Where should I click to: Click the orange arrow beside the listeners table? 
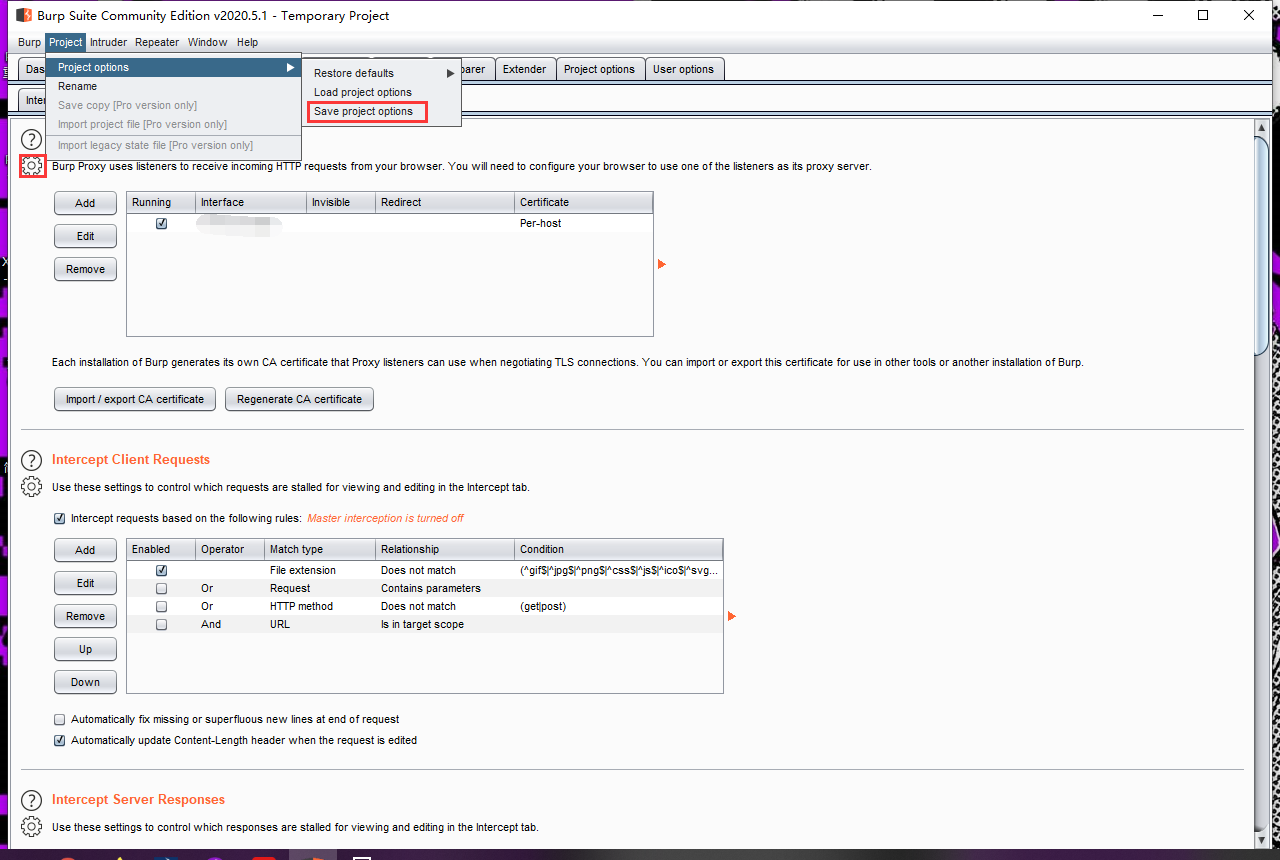(661, 264)
